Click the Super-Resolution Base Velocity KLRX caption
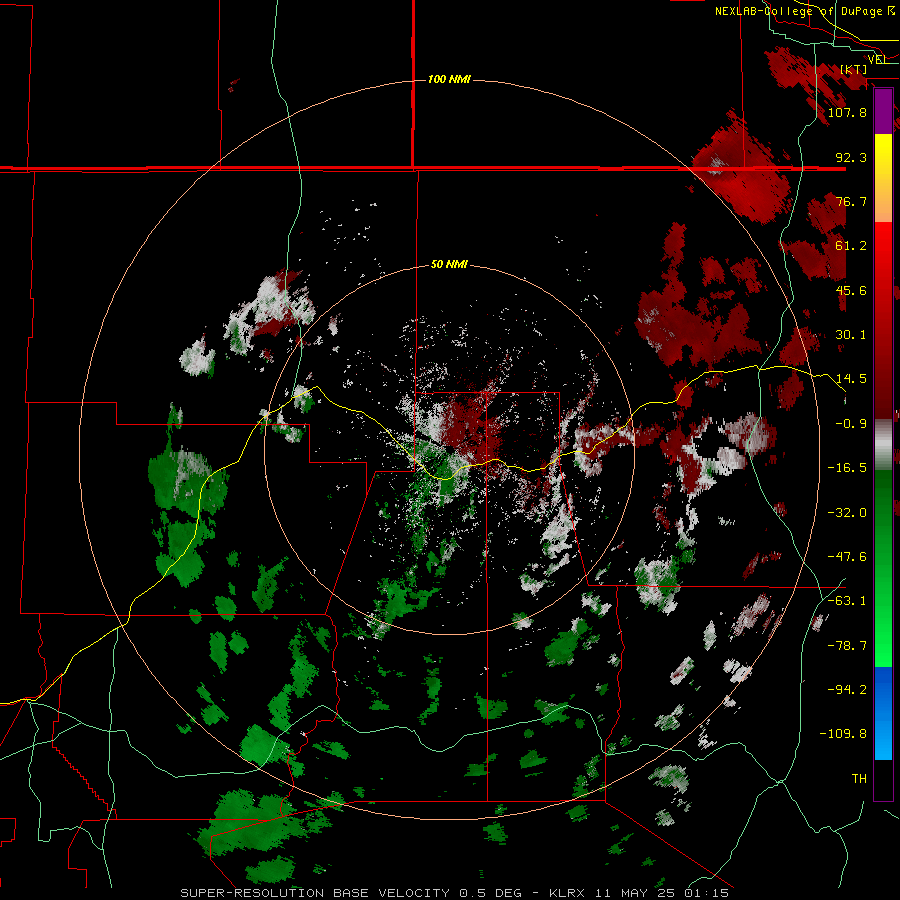900x900 pixels. point(455,893)
